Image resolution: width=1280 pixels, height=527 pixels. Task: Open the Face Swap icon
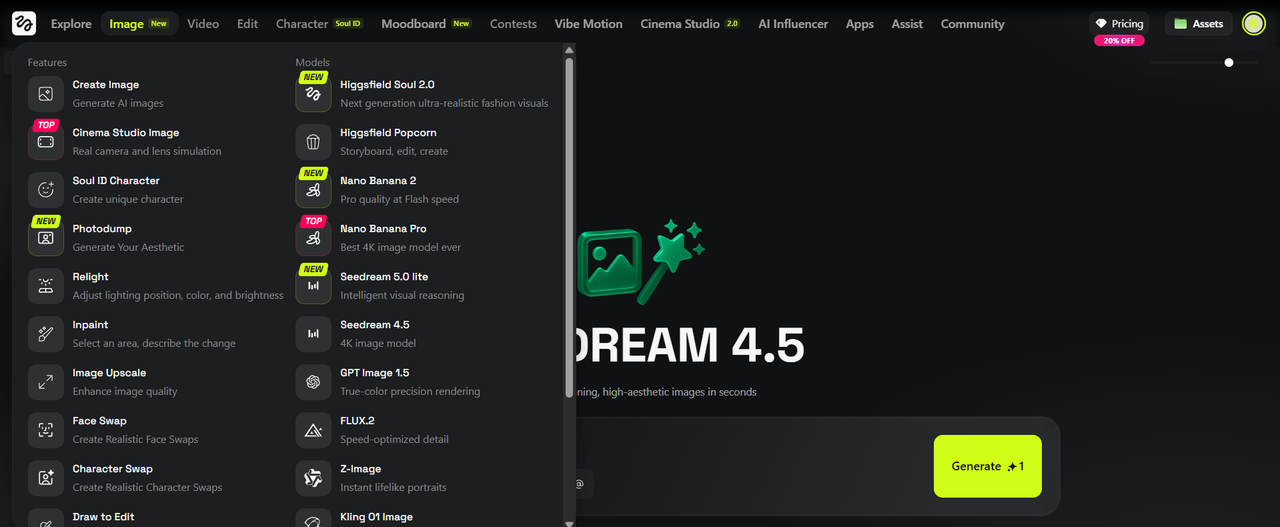coord(46,430)
